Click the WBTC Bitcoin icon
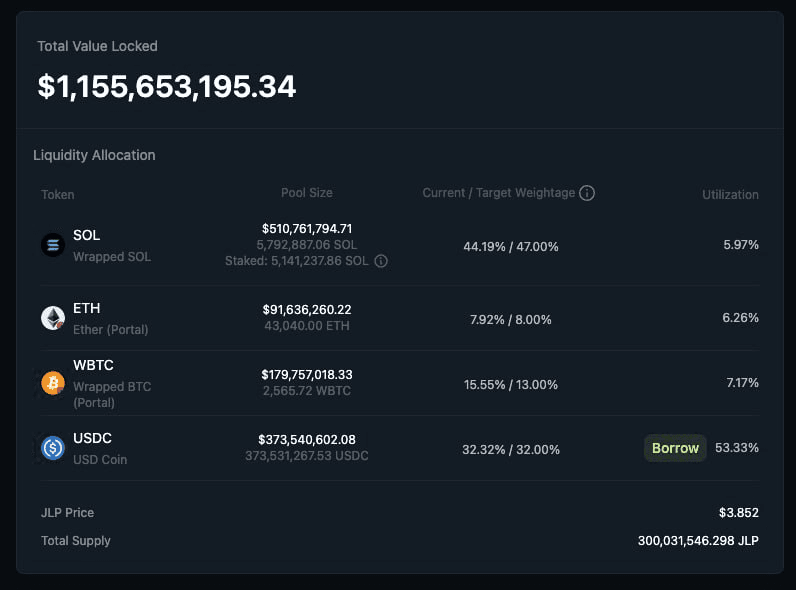This screenshot has height=590, width=796. (53, 383)
